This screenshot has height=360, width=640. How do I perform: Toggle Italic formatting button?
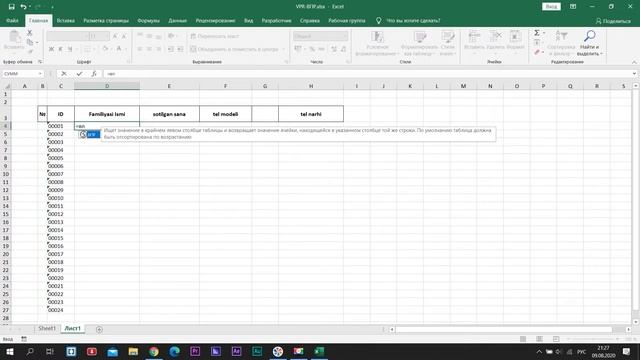point(61,49)
